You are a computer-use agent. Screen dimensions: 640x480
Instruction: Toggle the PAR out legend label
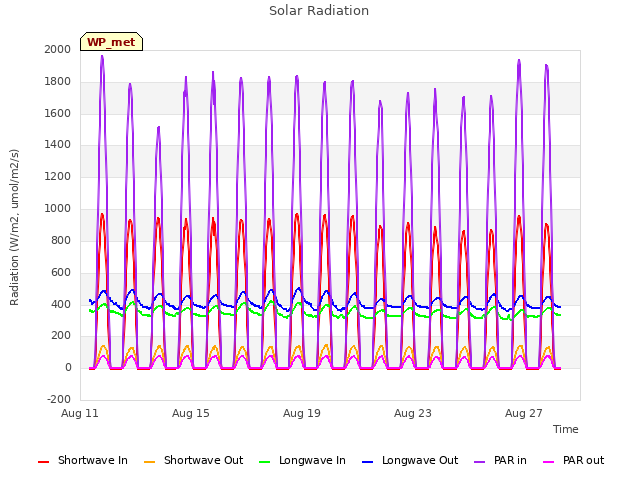(x=583, y=460)
